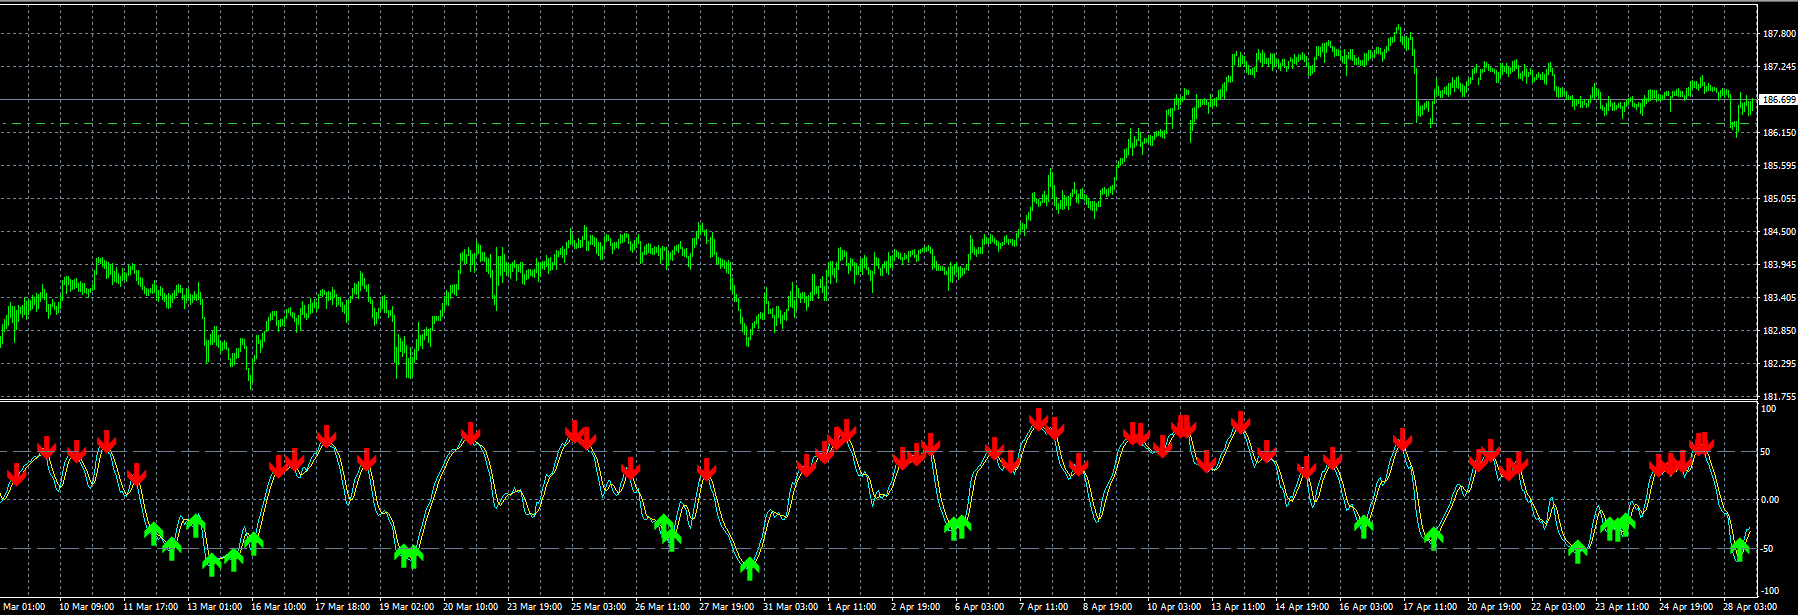Click the 11 Mar 17:00 time label
The image size is (1798, 615).
coord(151,607)
